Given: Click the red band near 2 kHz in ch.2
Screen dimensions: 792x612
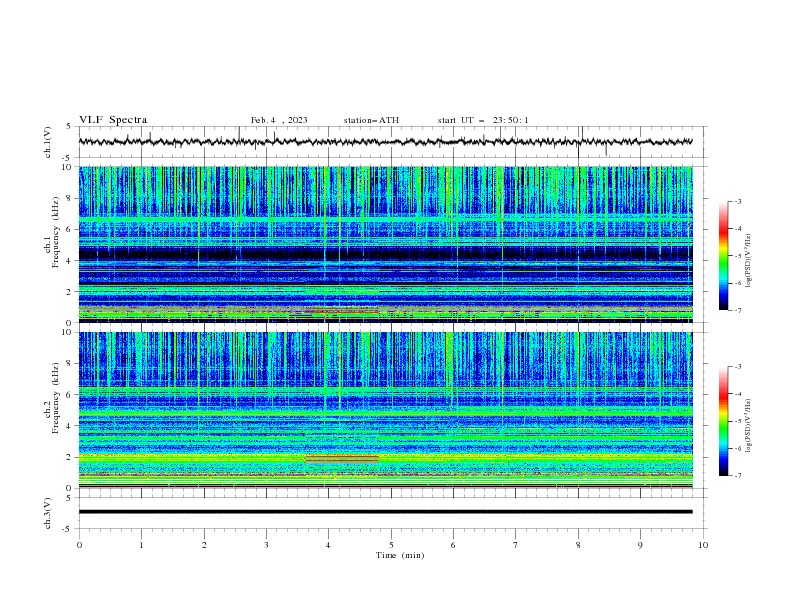Looking at the screenshot, I should (342, 459).
